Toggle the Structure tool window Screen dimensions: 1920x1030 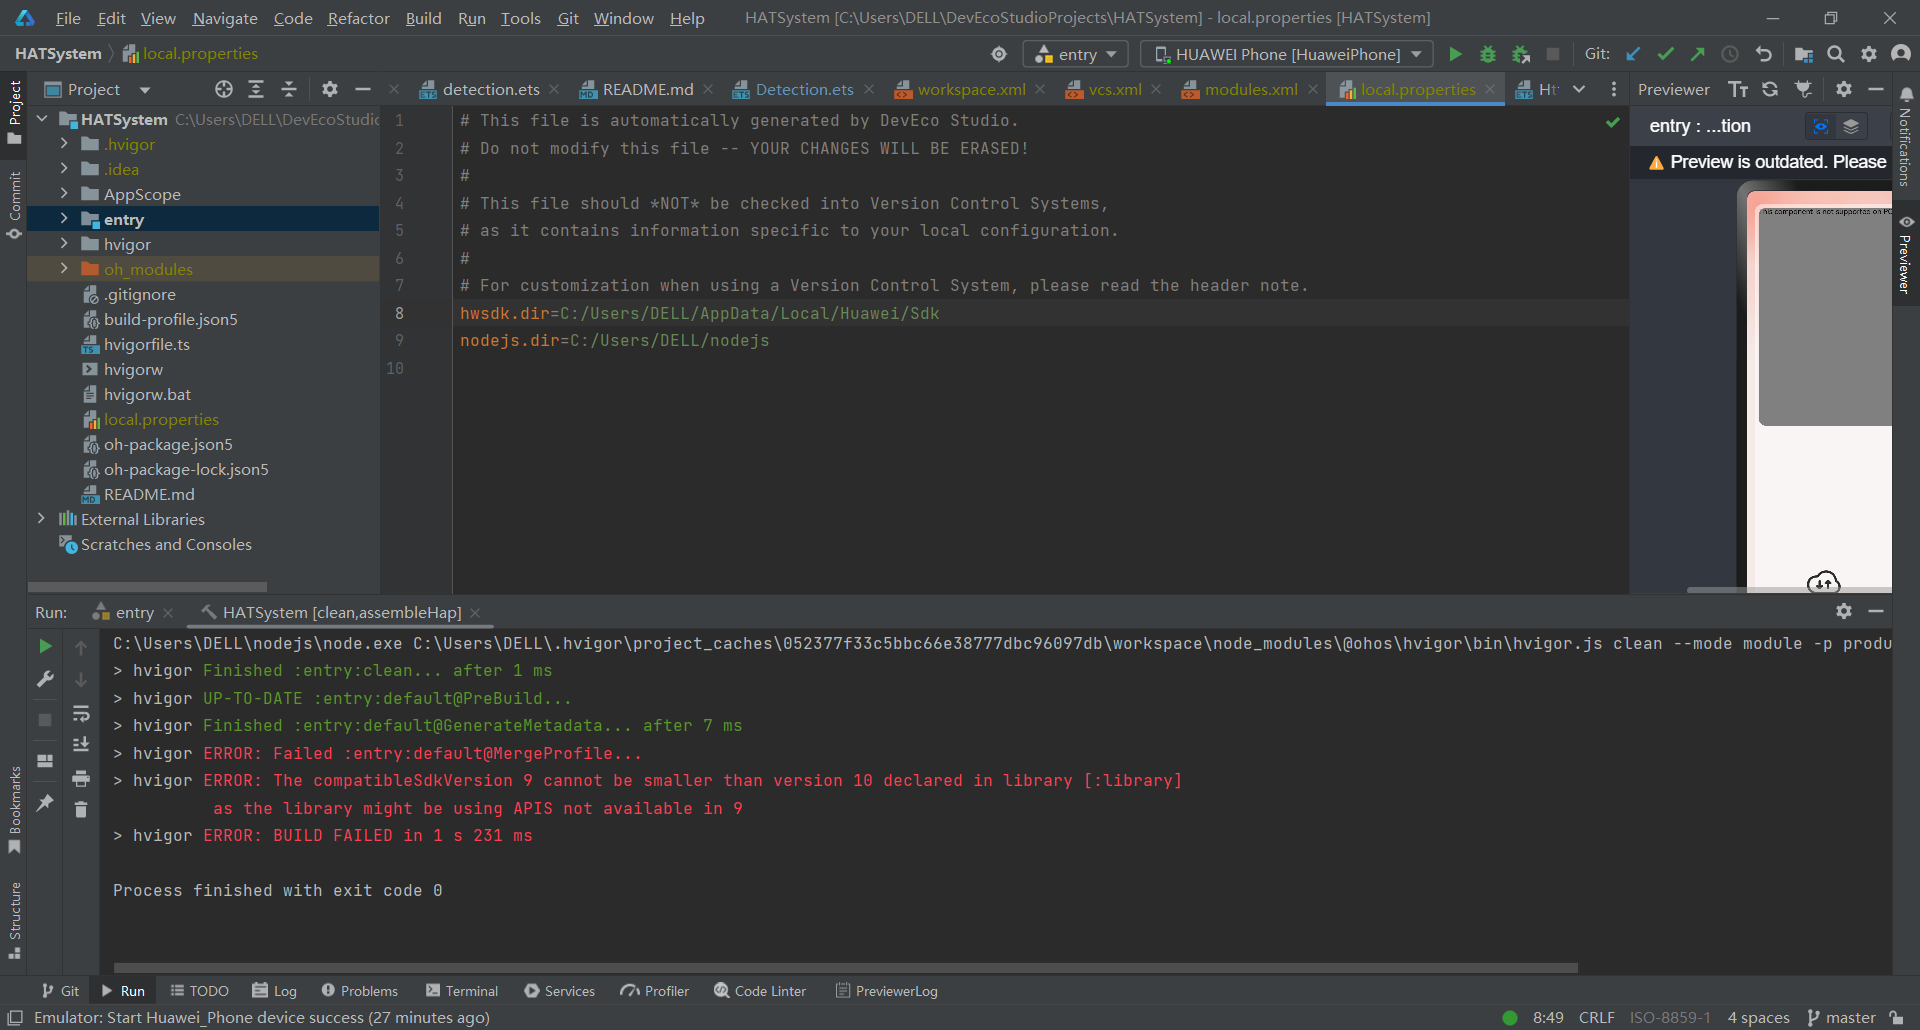[x=14, y=921]
